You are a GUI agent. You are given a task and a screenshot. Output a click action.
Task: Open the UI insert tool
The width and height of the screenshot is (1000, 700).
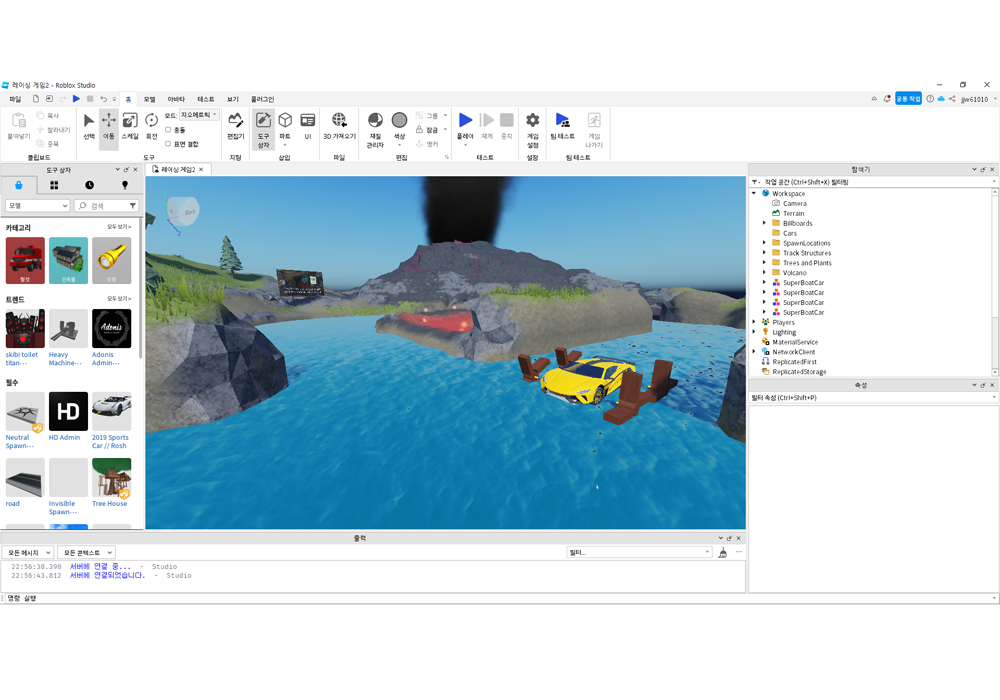(307, 126)
